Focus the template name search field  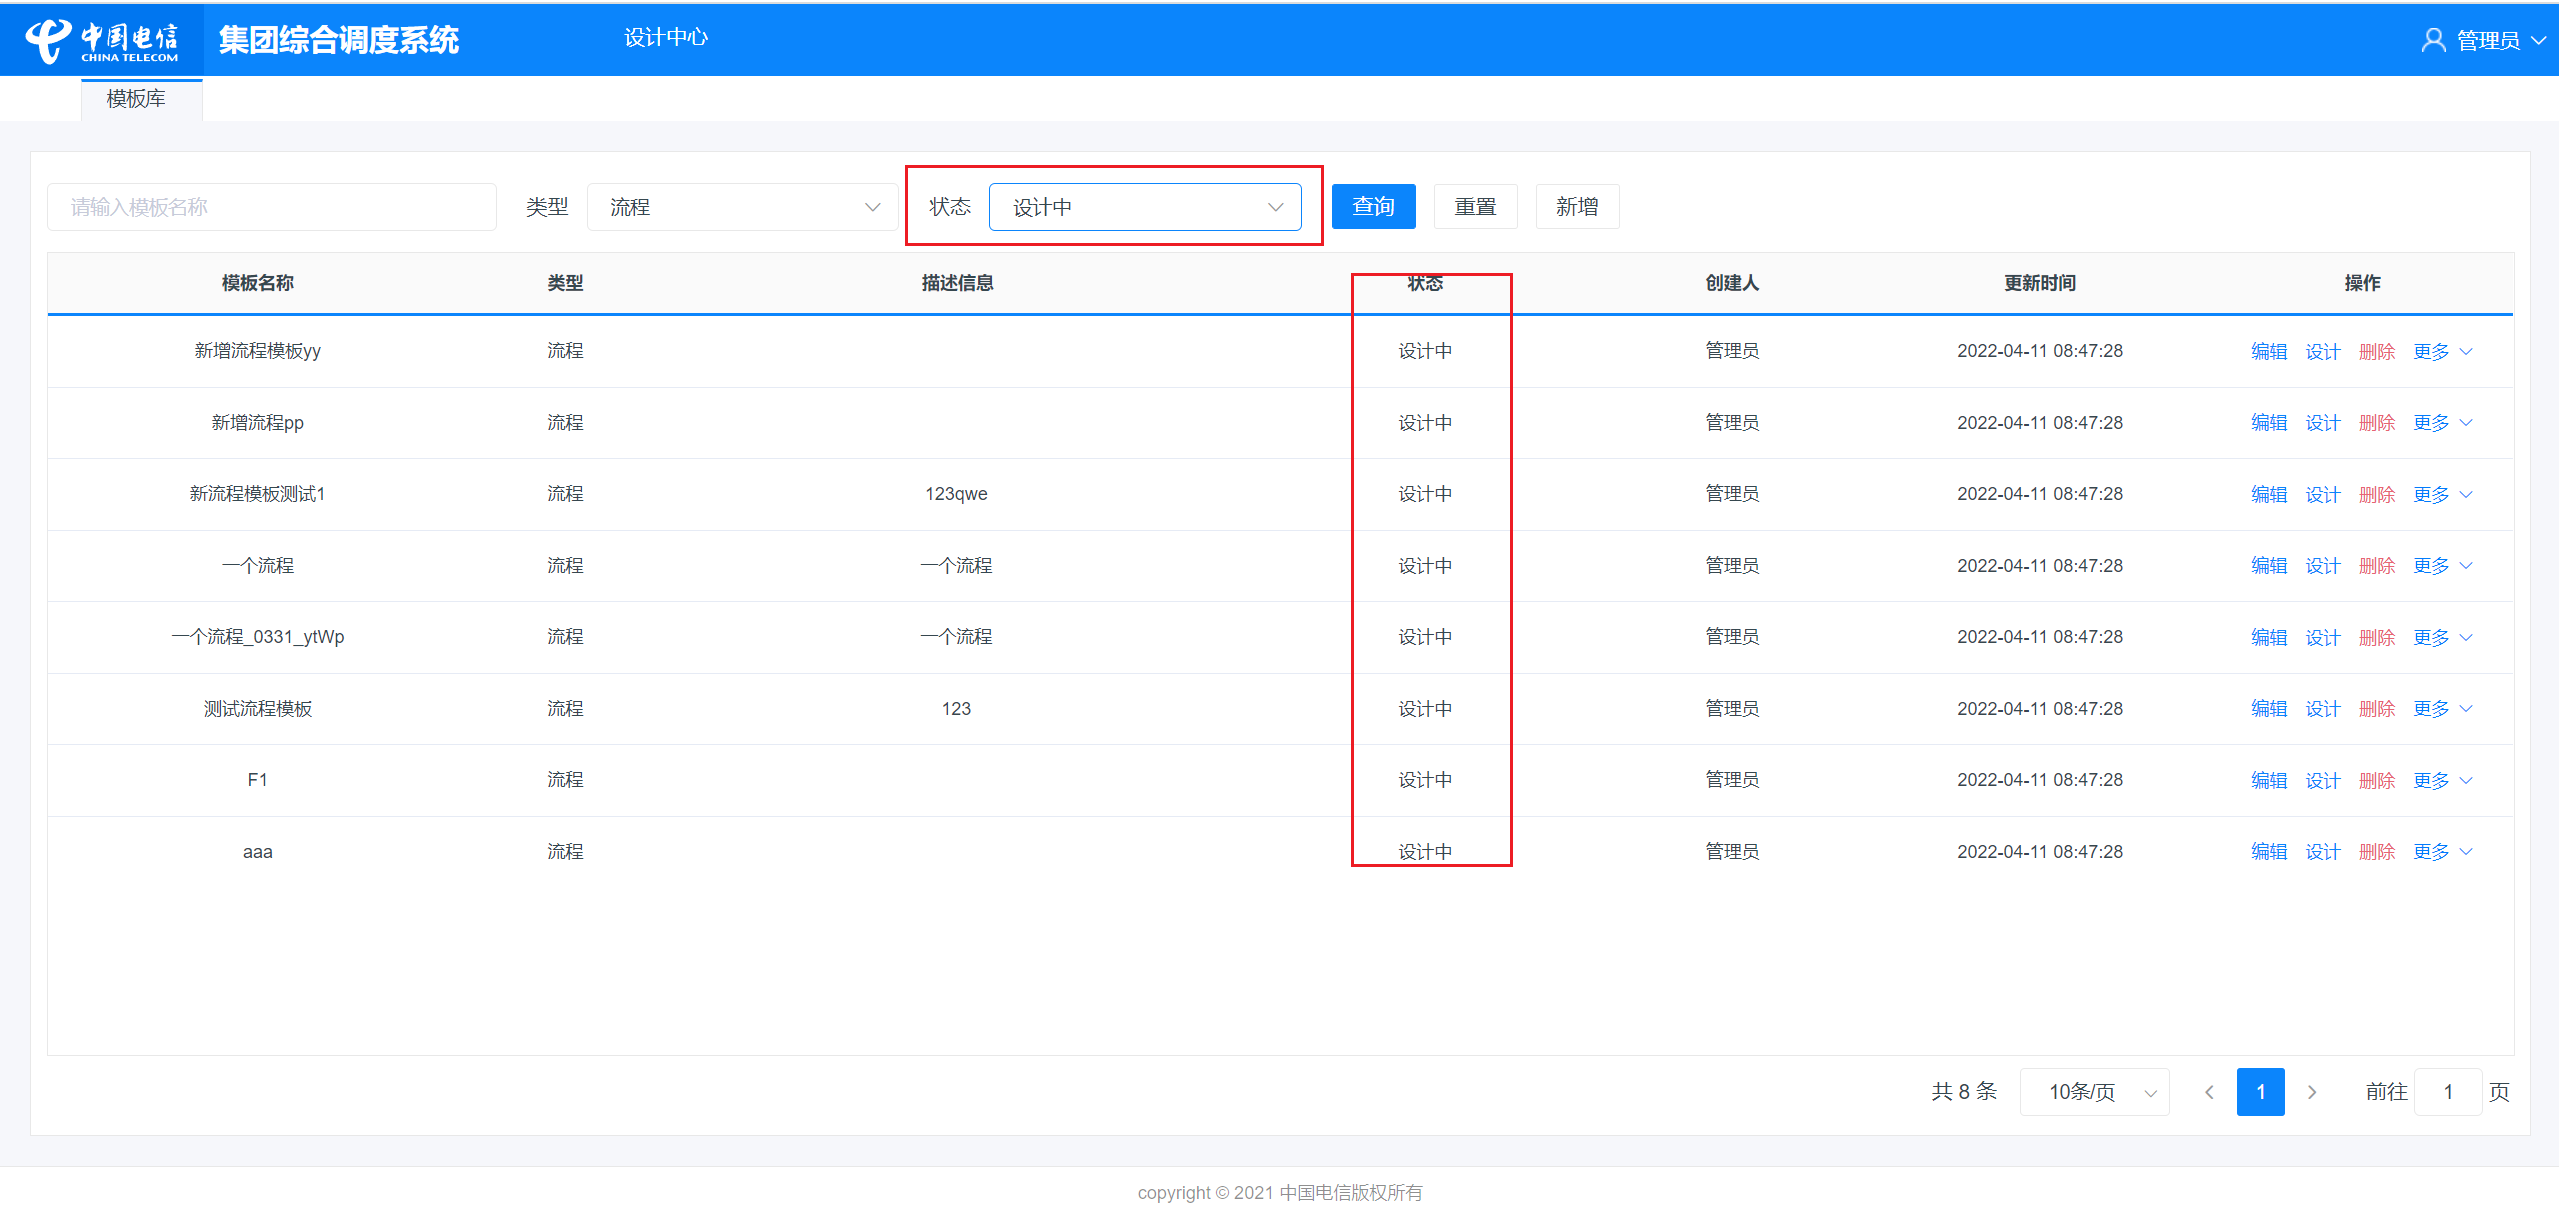pyautogui.click(x=272, y=207)
